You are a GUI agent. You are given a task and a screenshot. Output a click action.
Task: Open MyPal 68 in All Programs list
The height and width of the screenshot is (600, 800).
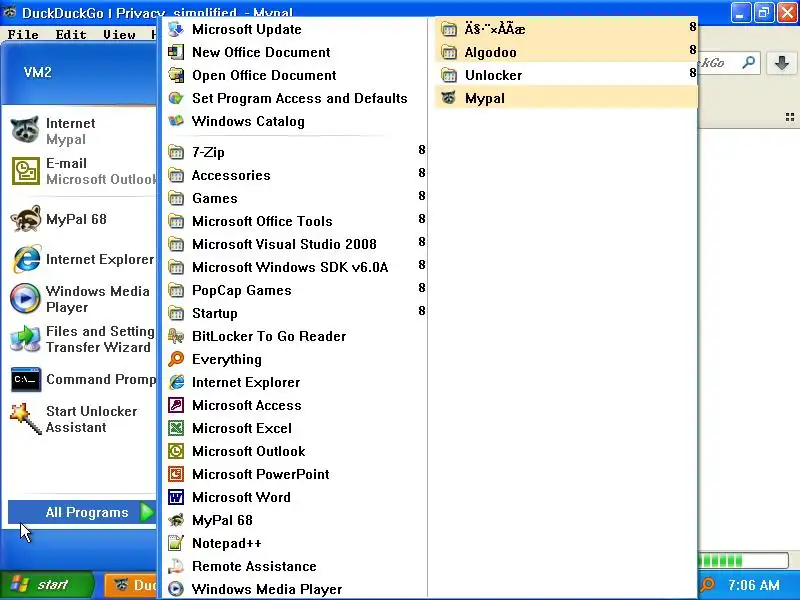(293, 520)
